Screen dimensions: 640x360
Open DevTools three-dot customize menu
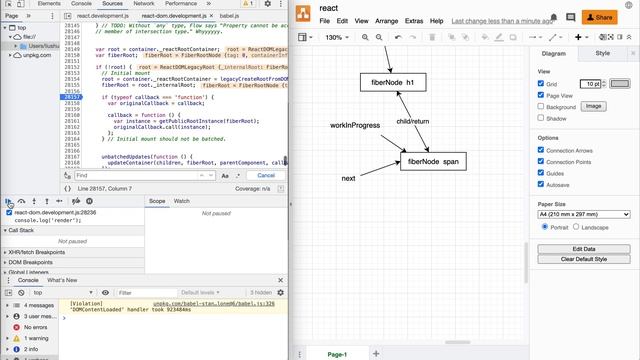click(x=280, y=4)
